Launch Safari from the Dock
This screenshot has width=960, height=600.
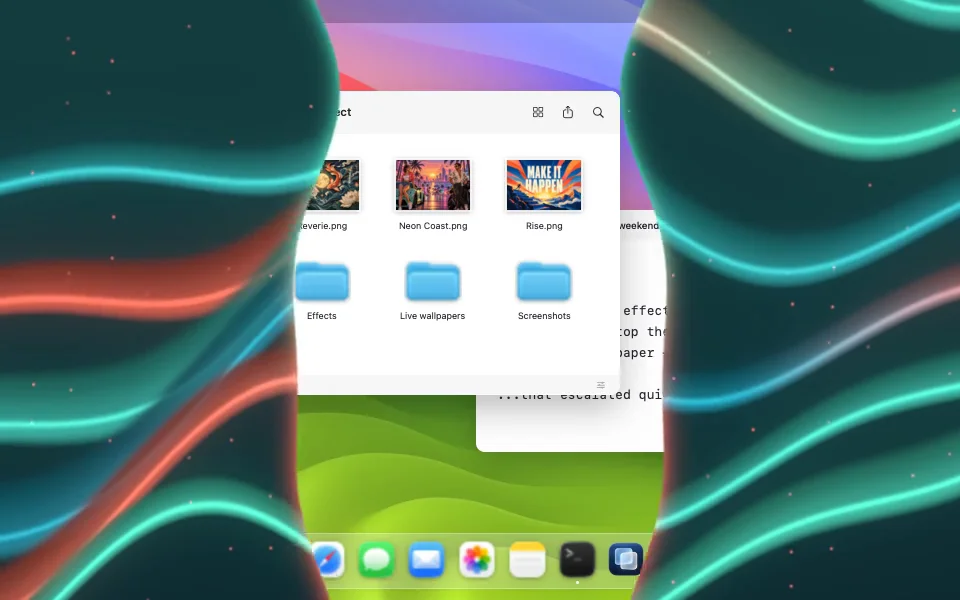click(328, 559)
